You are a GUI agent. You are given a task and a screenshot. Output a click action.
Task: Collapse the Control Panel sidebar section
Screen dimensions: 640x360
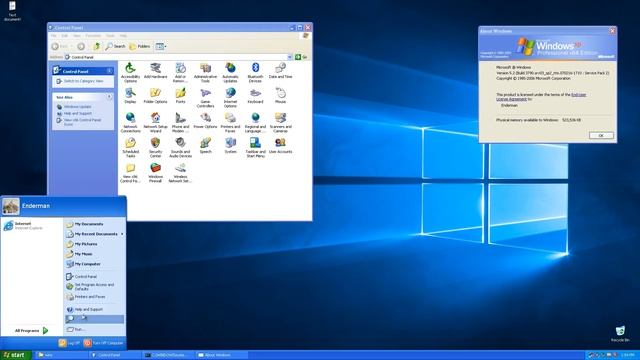pyautogui.click(x=109, y=71)
